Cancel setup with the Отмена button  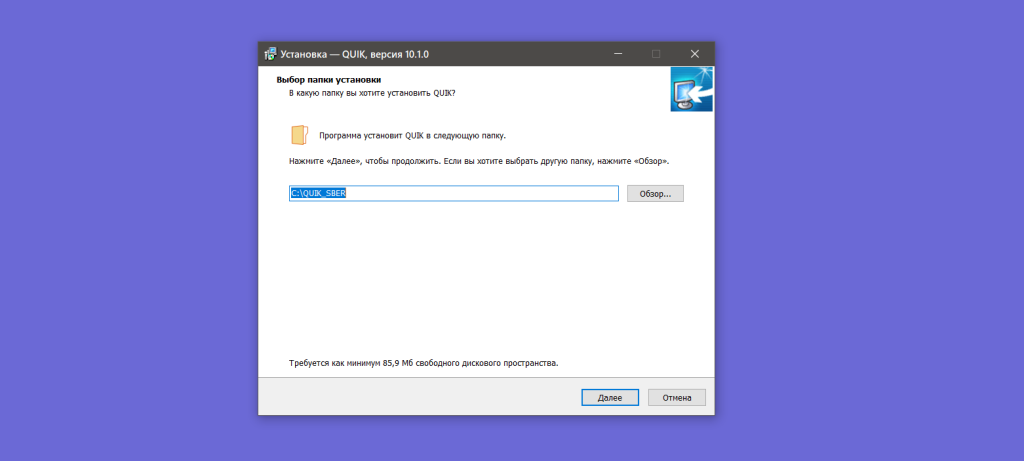tap(677, 398)
